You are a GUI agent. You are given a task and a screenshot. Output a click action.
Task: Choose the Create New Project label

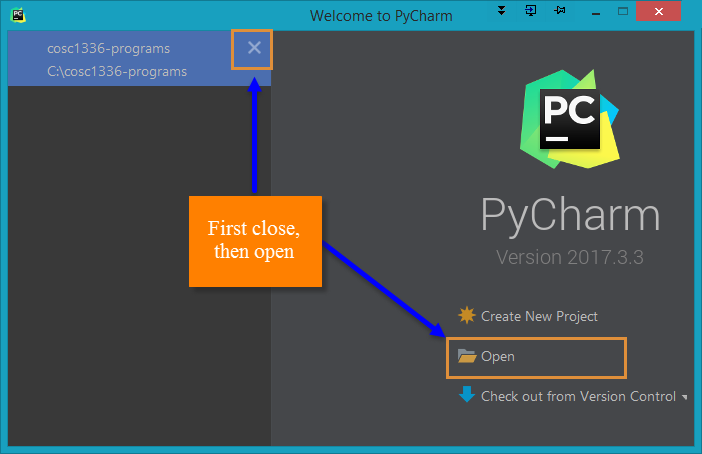(539, 316)
